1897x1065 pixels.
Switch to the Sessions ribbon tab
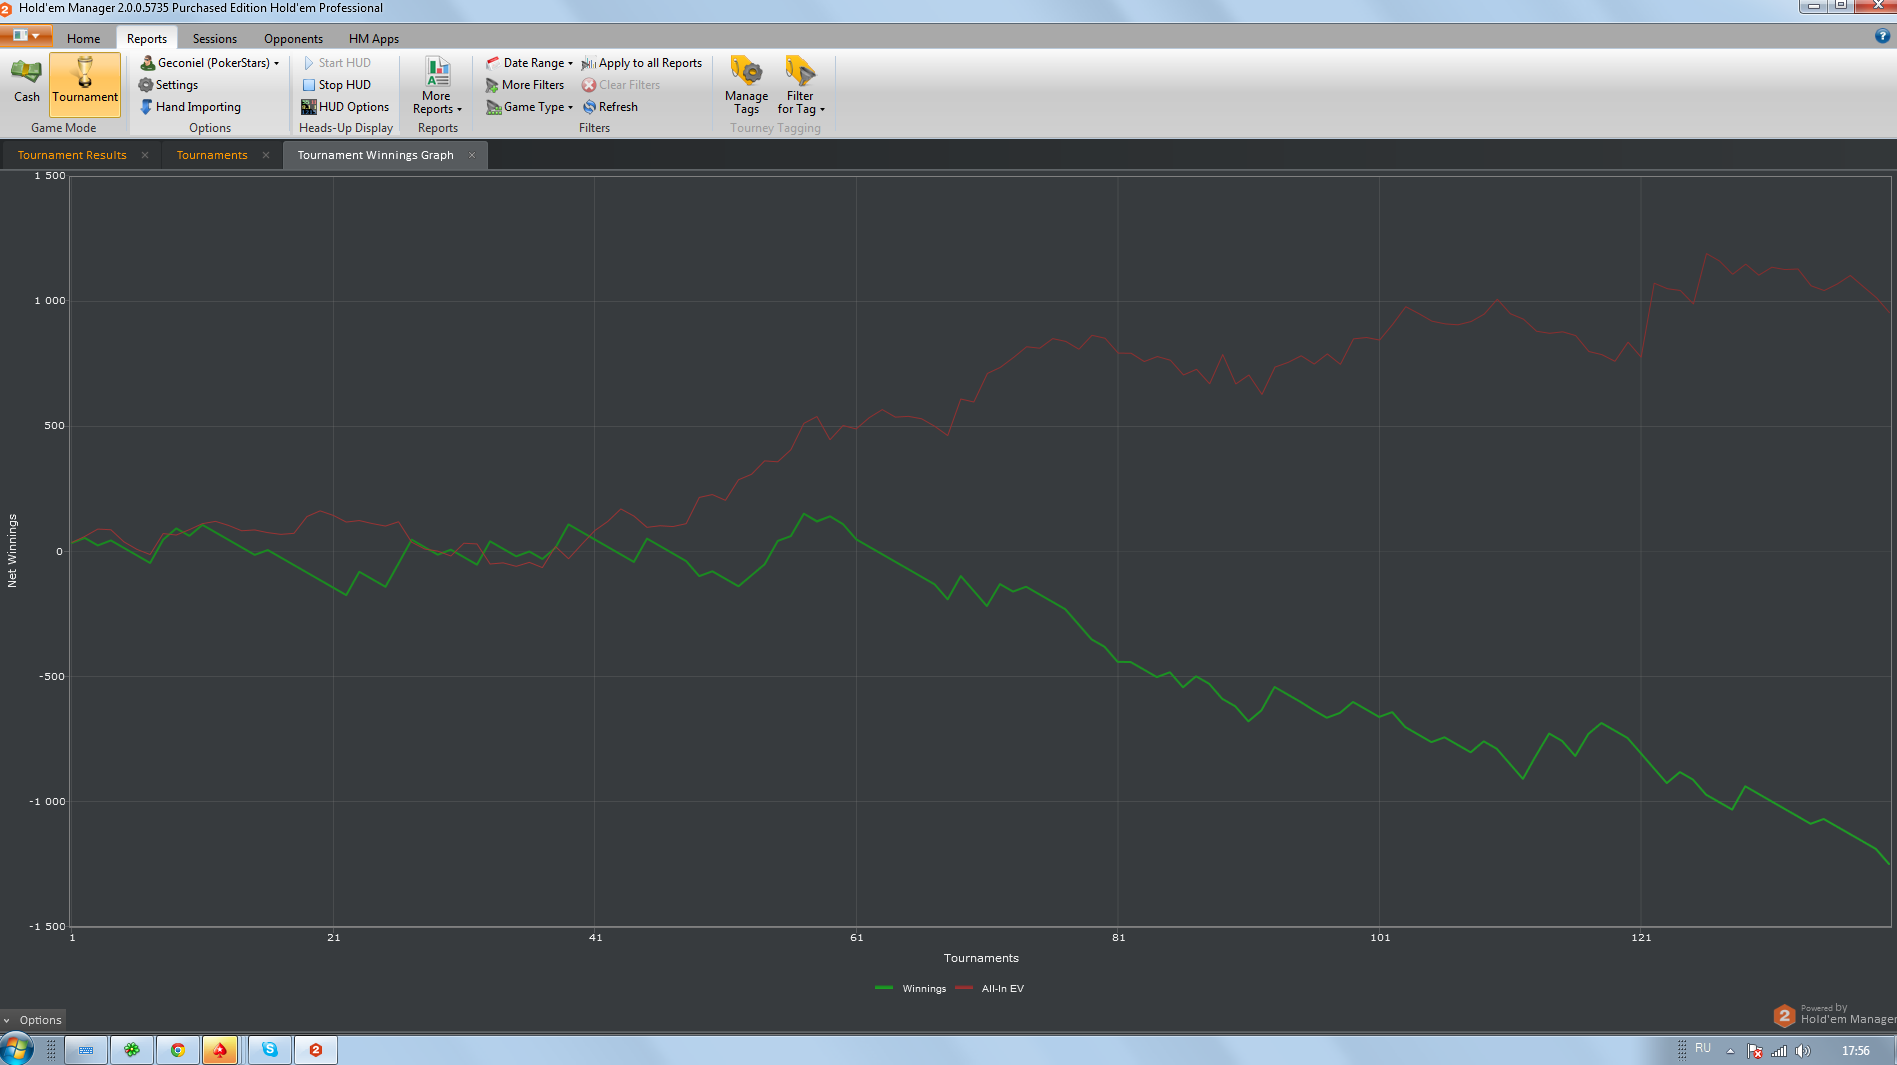coord(215,39)
